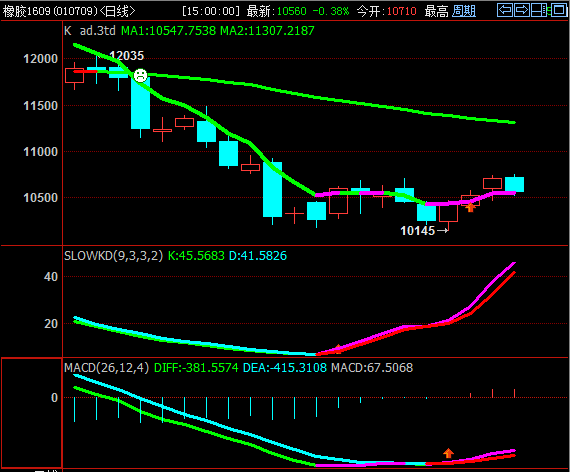Click the full window view icon
This screenshot has width=570, height=472.
click(x=558, y=10)
